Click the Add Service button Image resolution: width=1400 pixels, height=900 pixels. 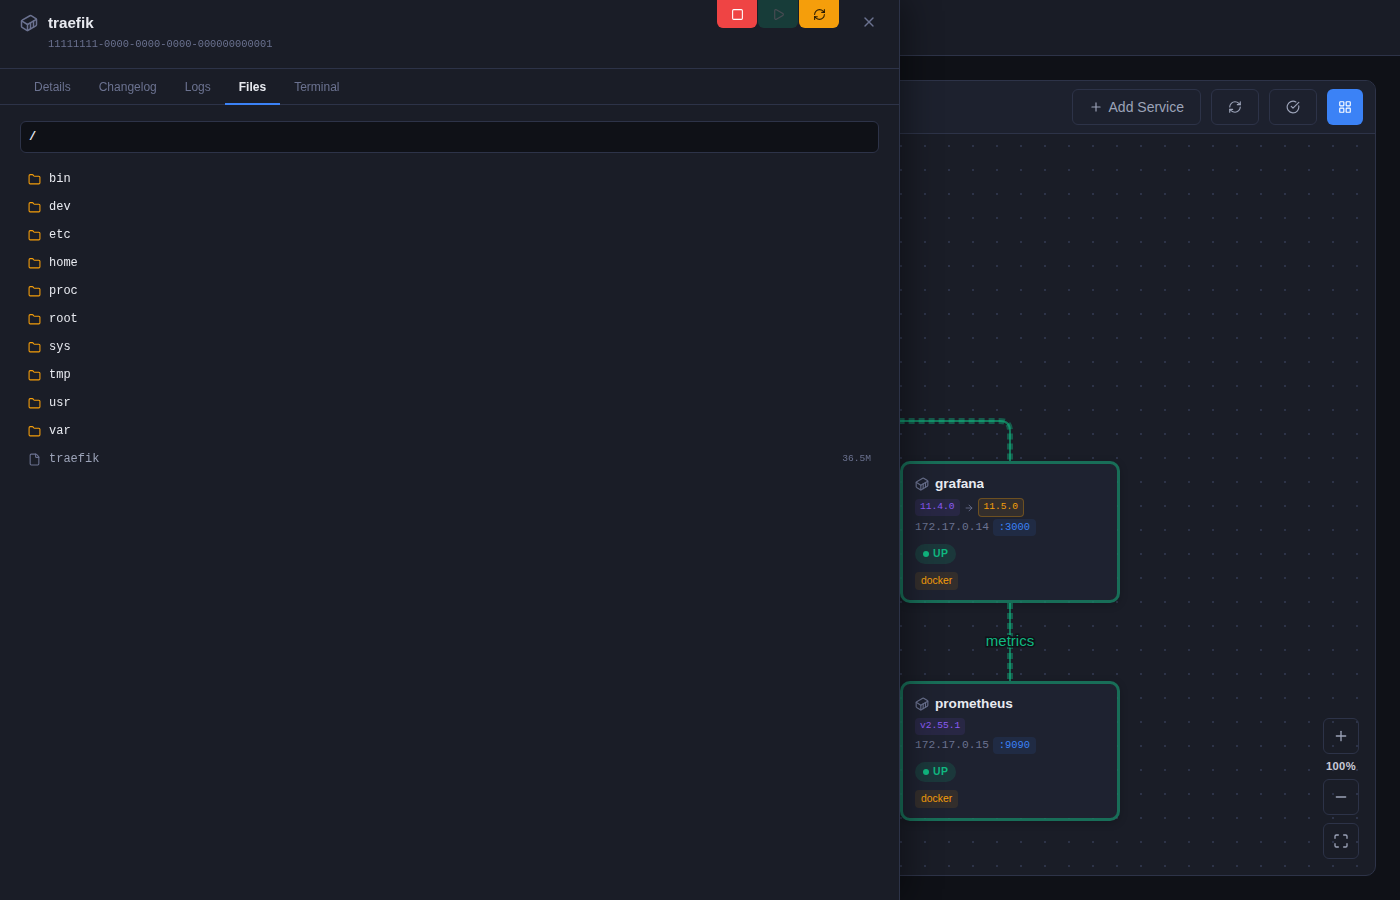pos(1136,107)
